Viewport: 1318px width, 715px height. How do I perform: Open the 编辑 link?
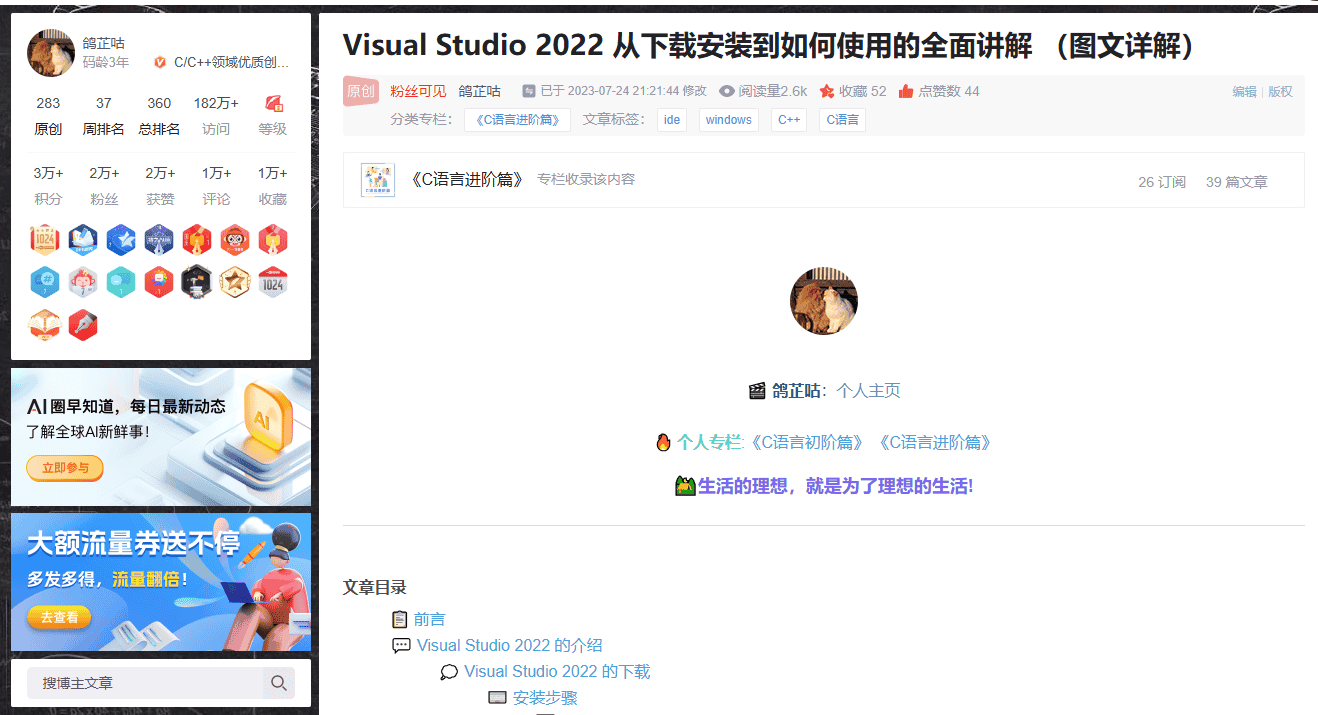tap(1245, 91)
